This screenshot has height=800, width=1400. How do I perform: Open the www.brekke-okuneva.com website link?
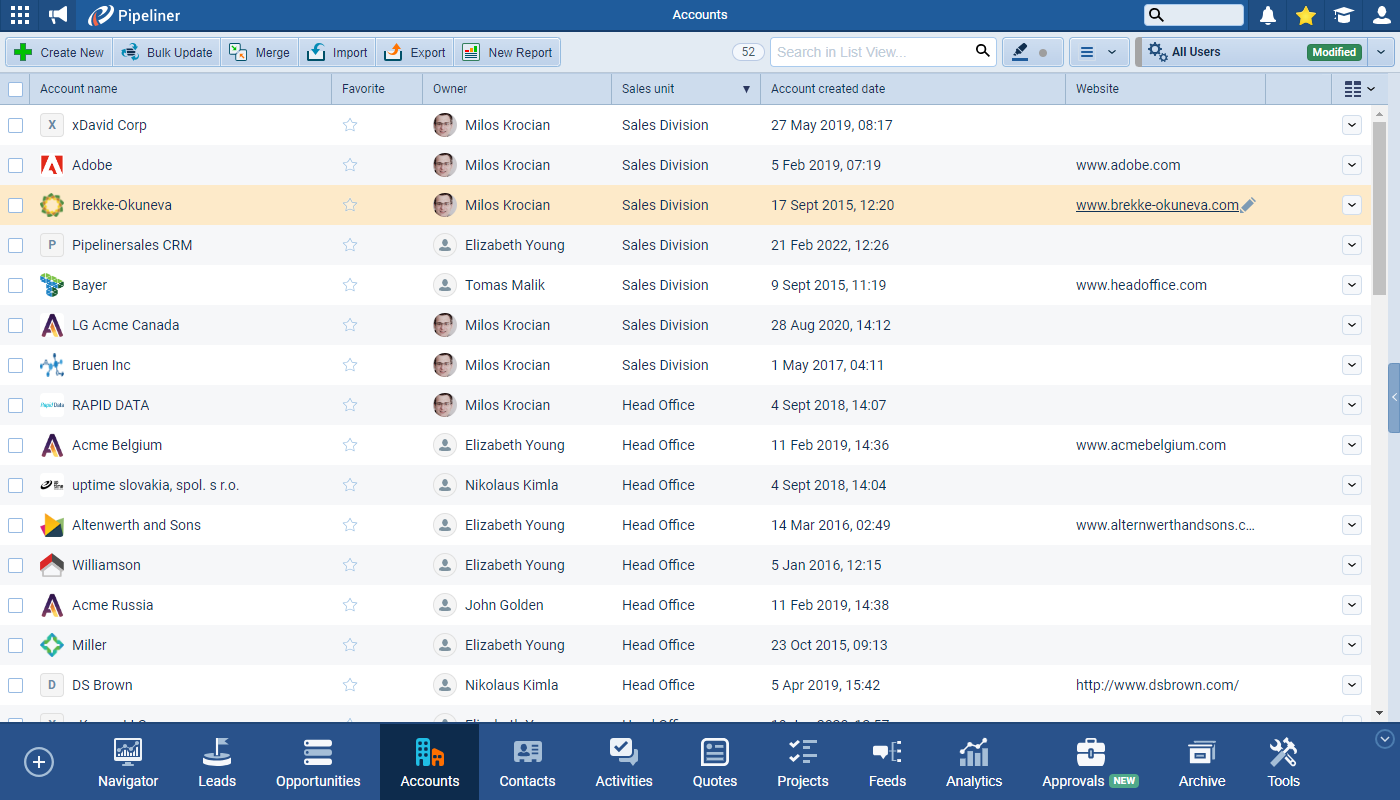(1156, 205)
